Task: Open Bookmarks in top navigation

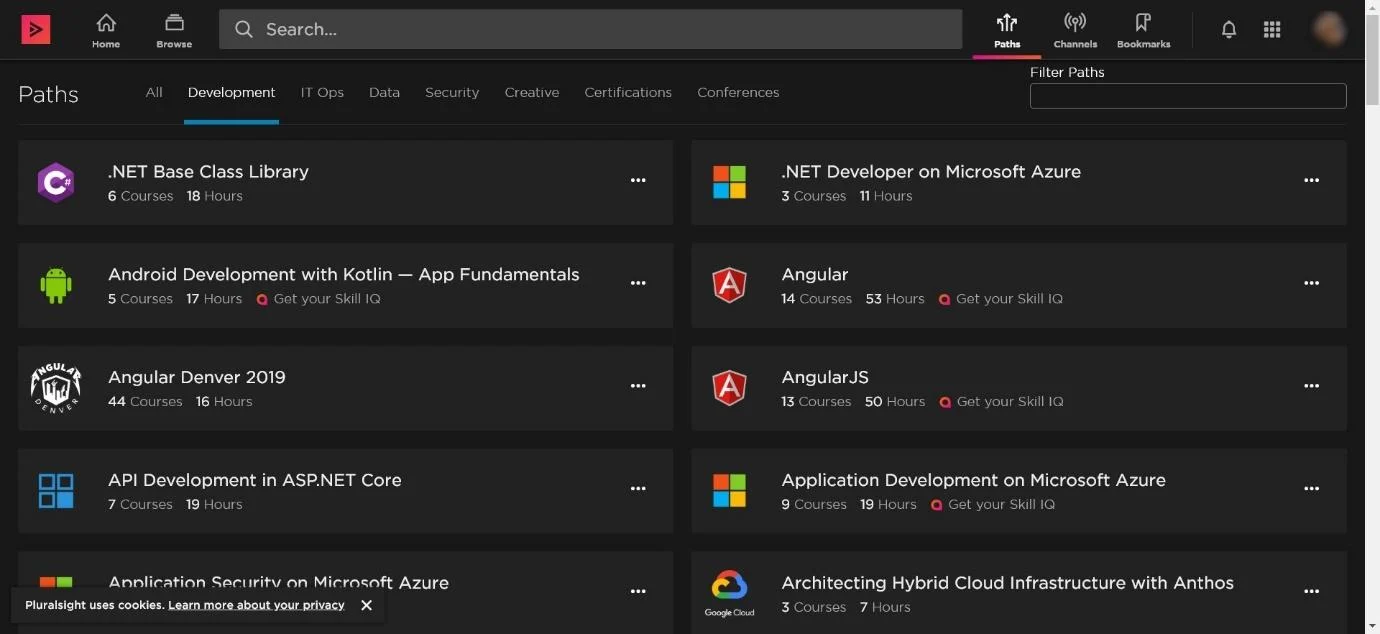Action: pos(1143,30)
